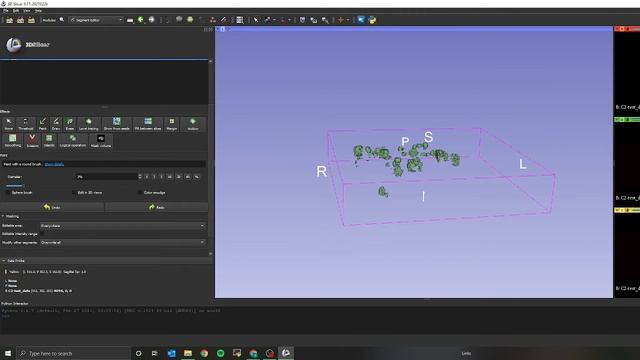Image resolution: width=640 pixels, height=360 pixels.
Task: Select the Fill between slices effect
Action: coord(148,124)
